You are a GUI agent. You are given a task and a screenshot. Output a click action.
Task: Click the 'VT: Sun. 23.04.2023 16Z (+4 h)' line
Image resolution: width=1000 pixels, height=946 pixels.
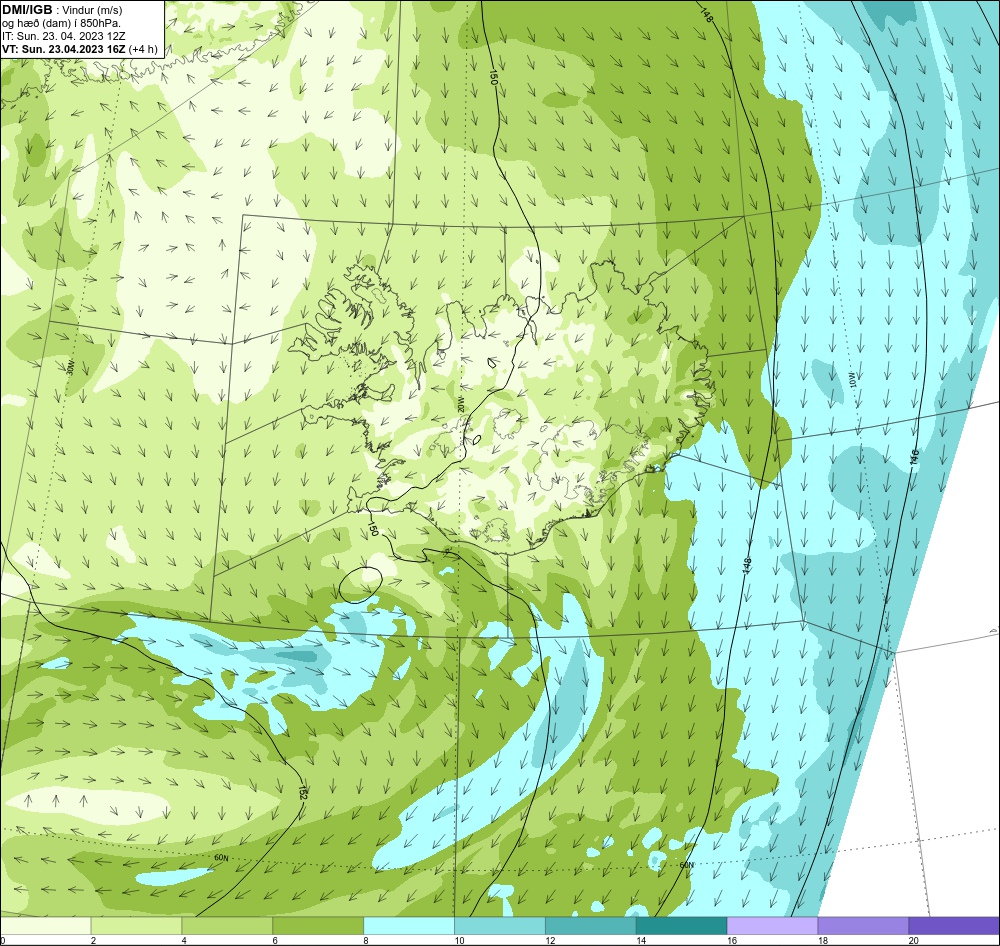pos(80,49)
